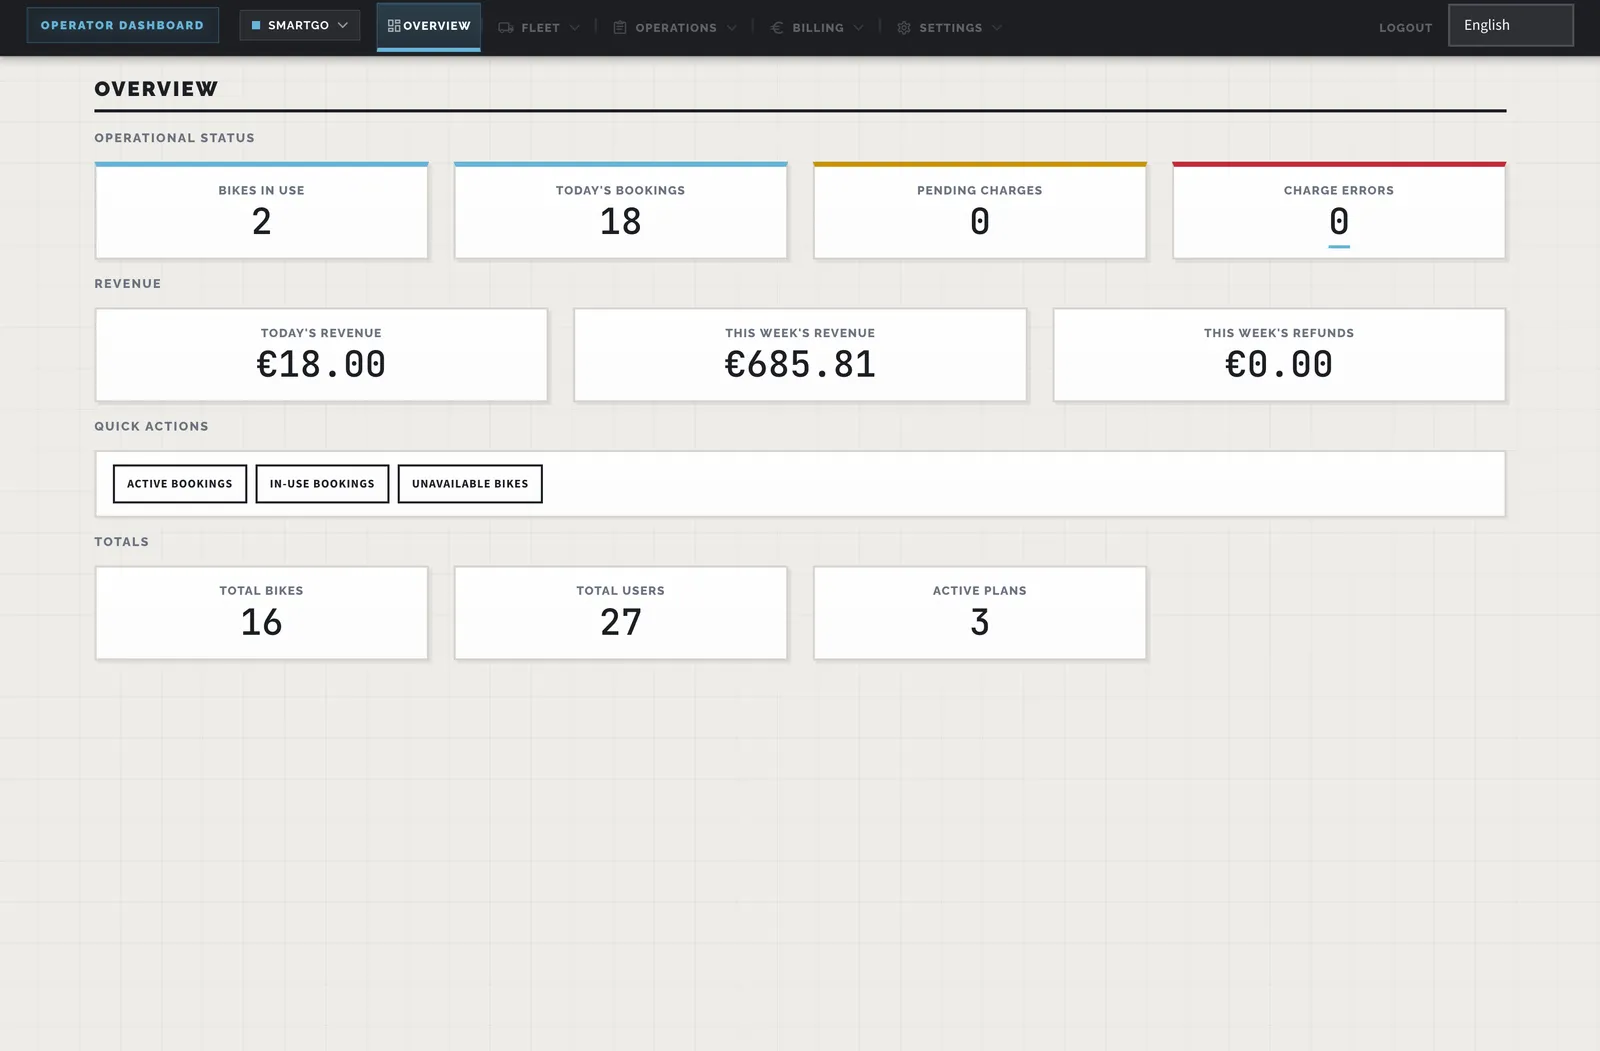Open the Operations menu
Screen dimensions: 1600x1051
click(676, 28)
